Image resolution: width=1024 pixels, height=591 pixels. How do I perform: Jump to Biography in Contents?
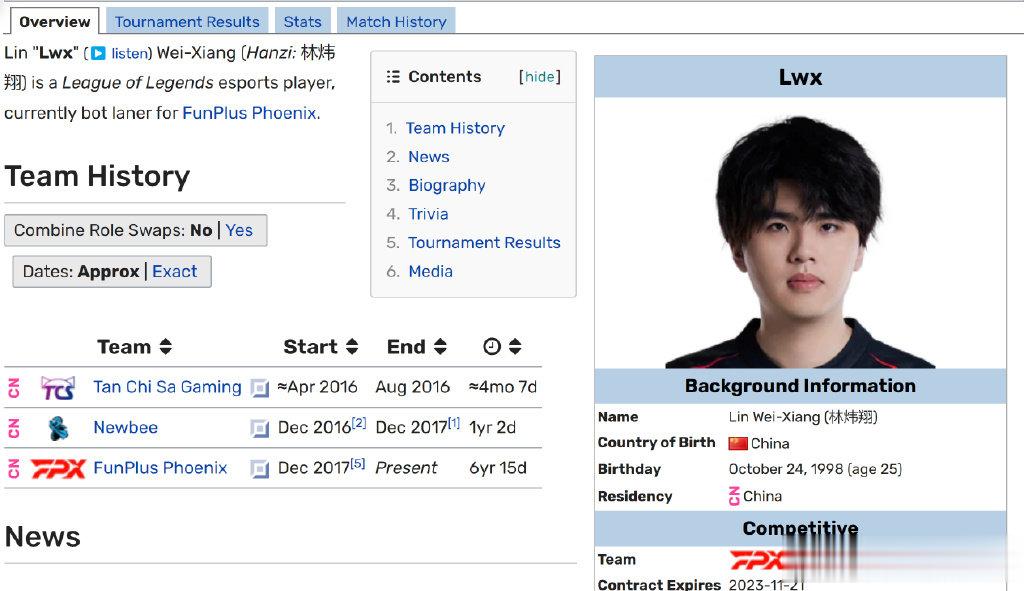tap(447, 185)
